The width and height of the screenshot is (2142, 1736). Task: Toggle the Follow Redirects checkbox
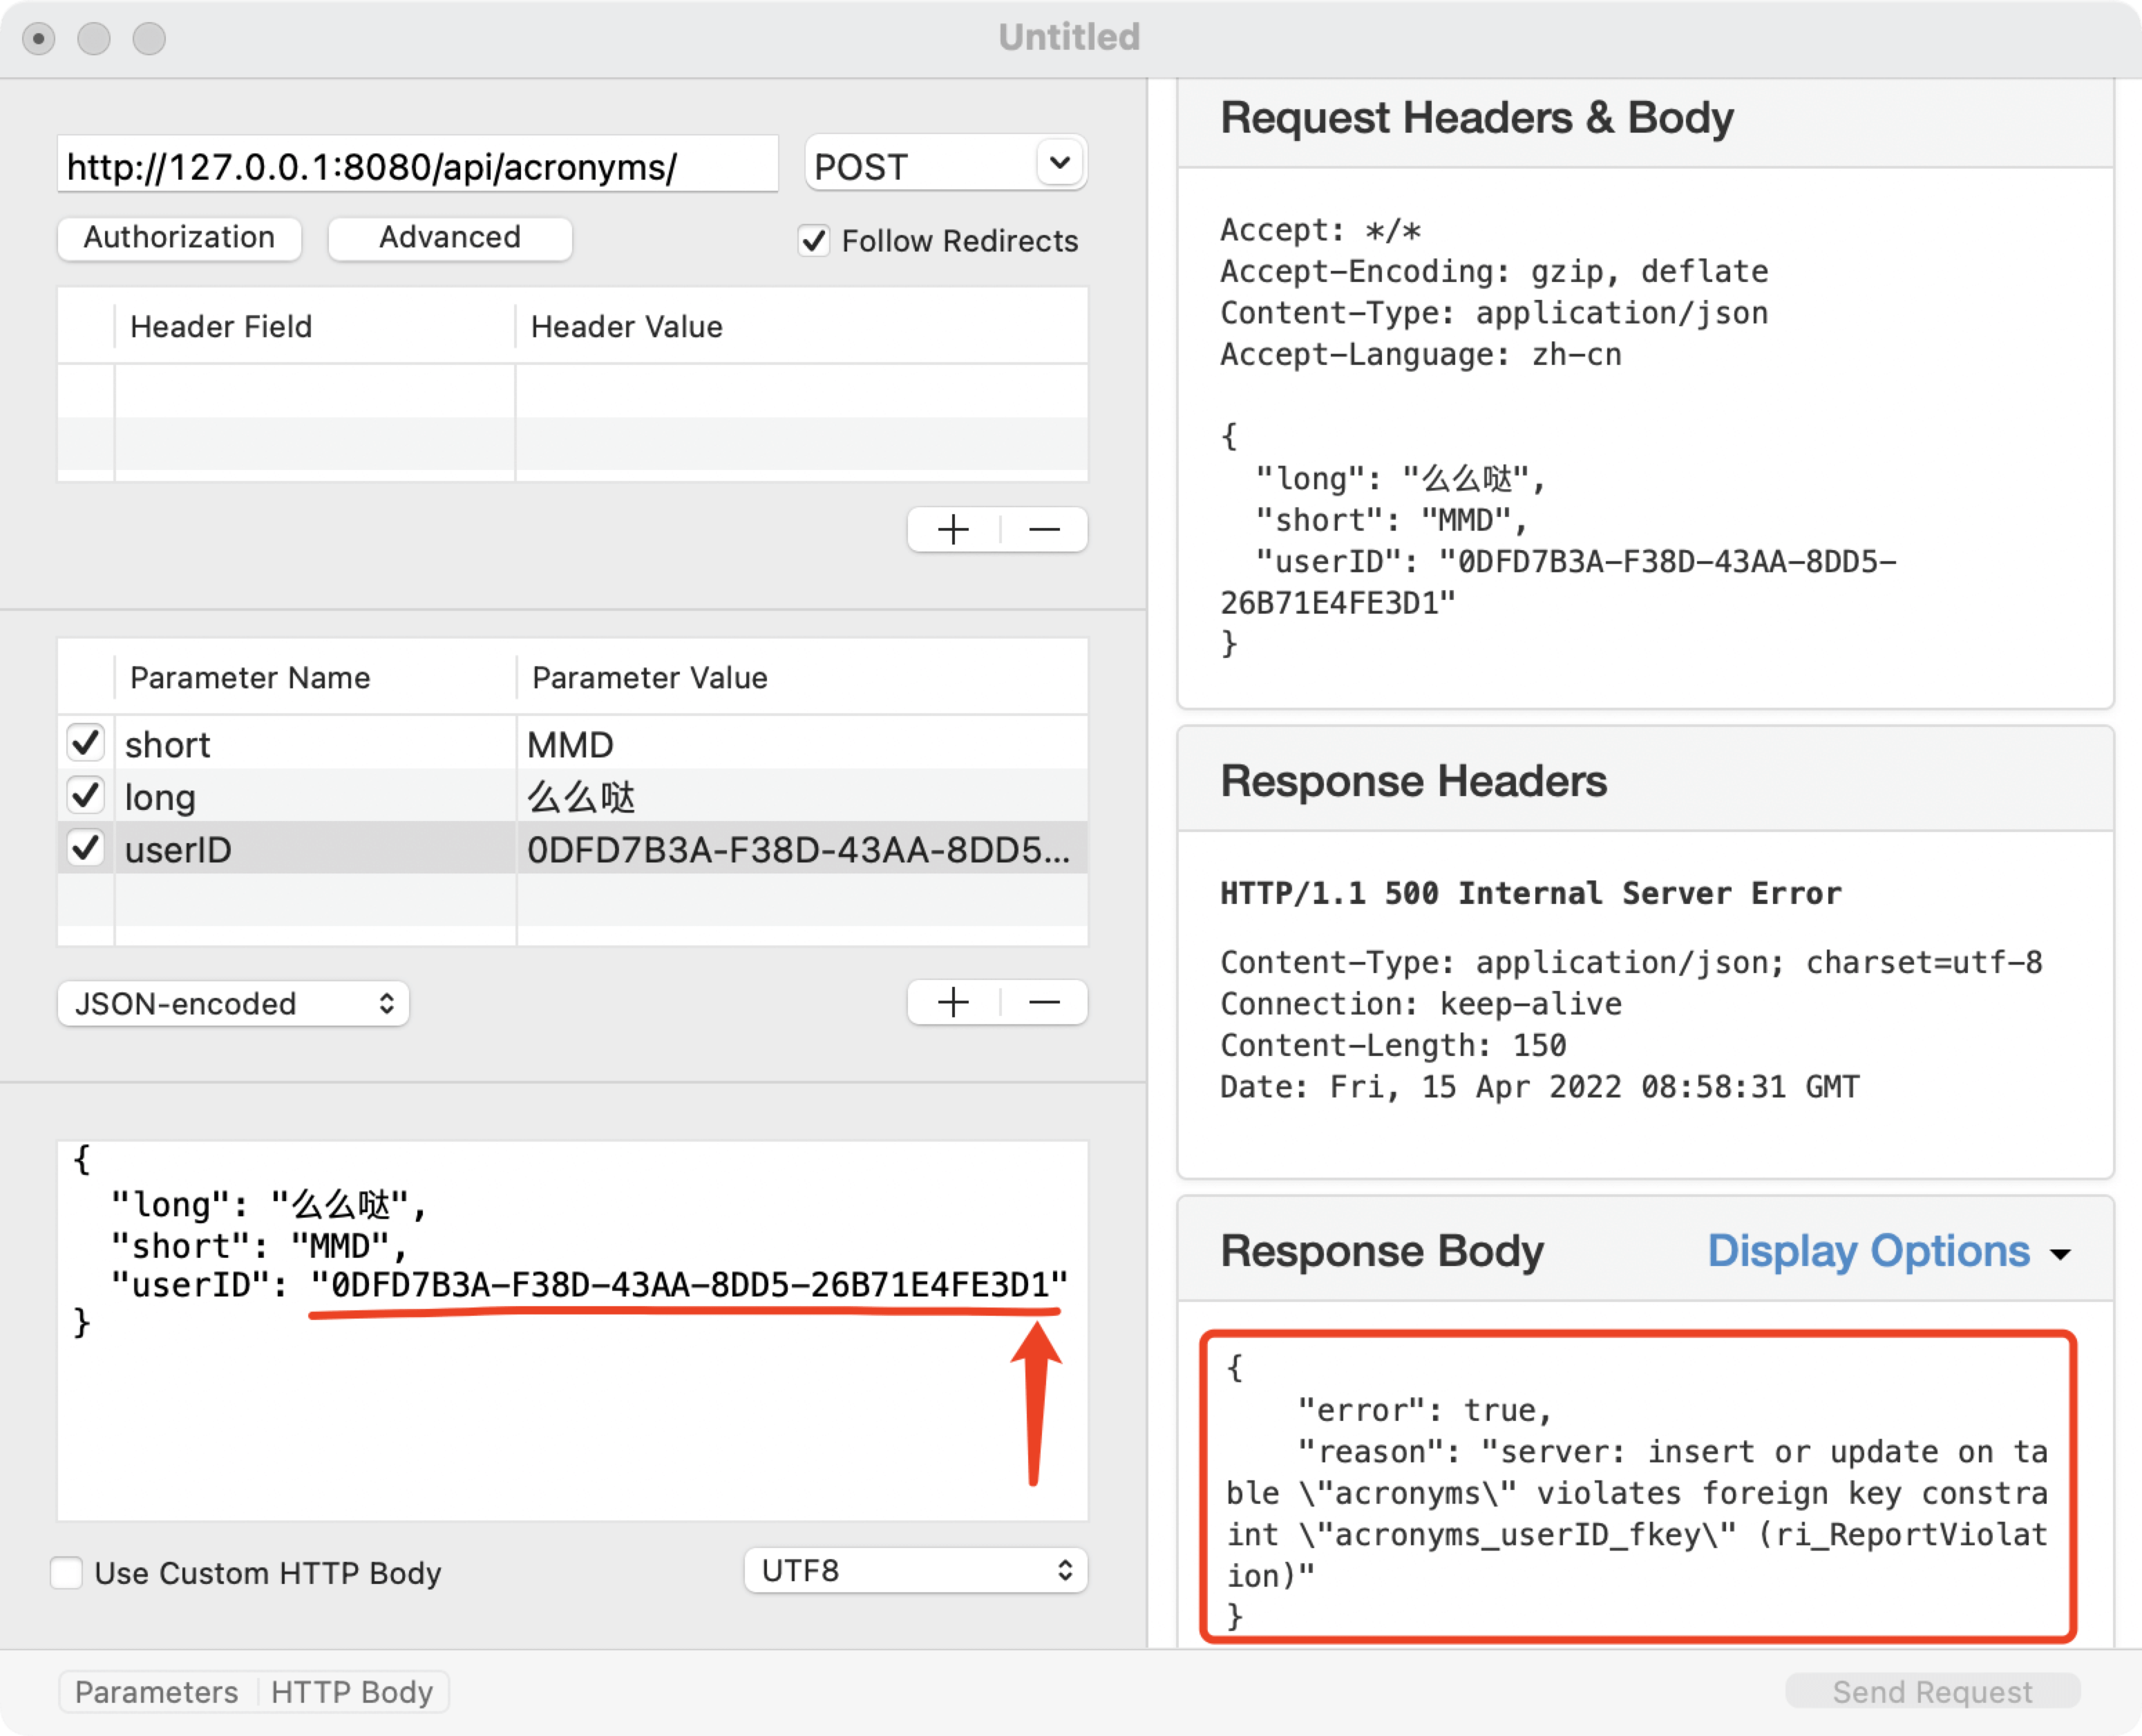[x=814, y=241]
